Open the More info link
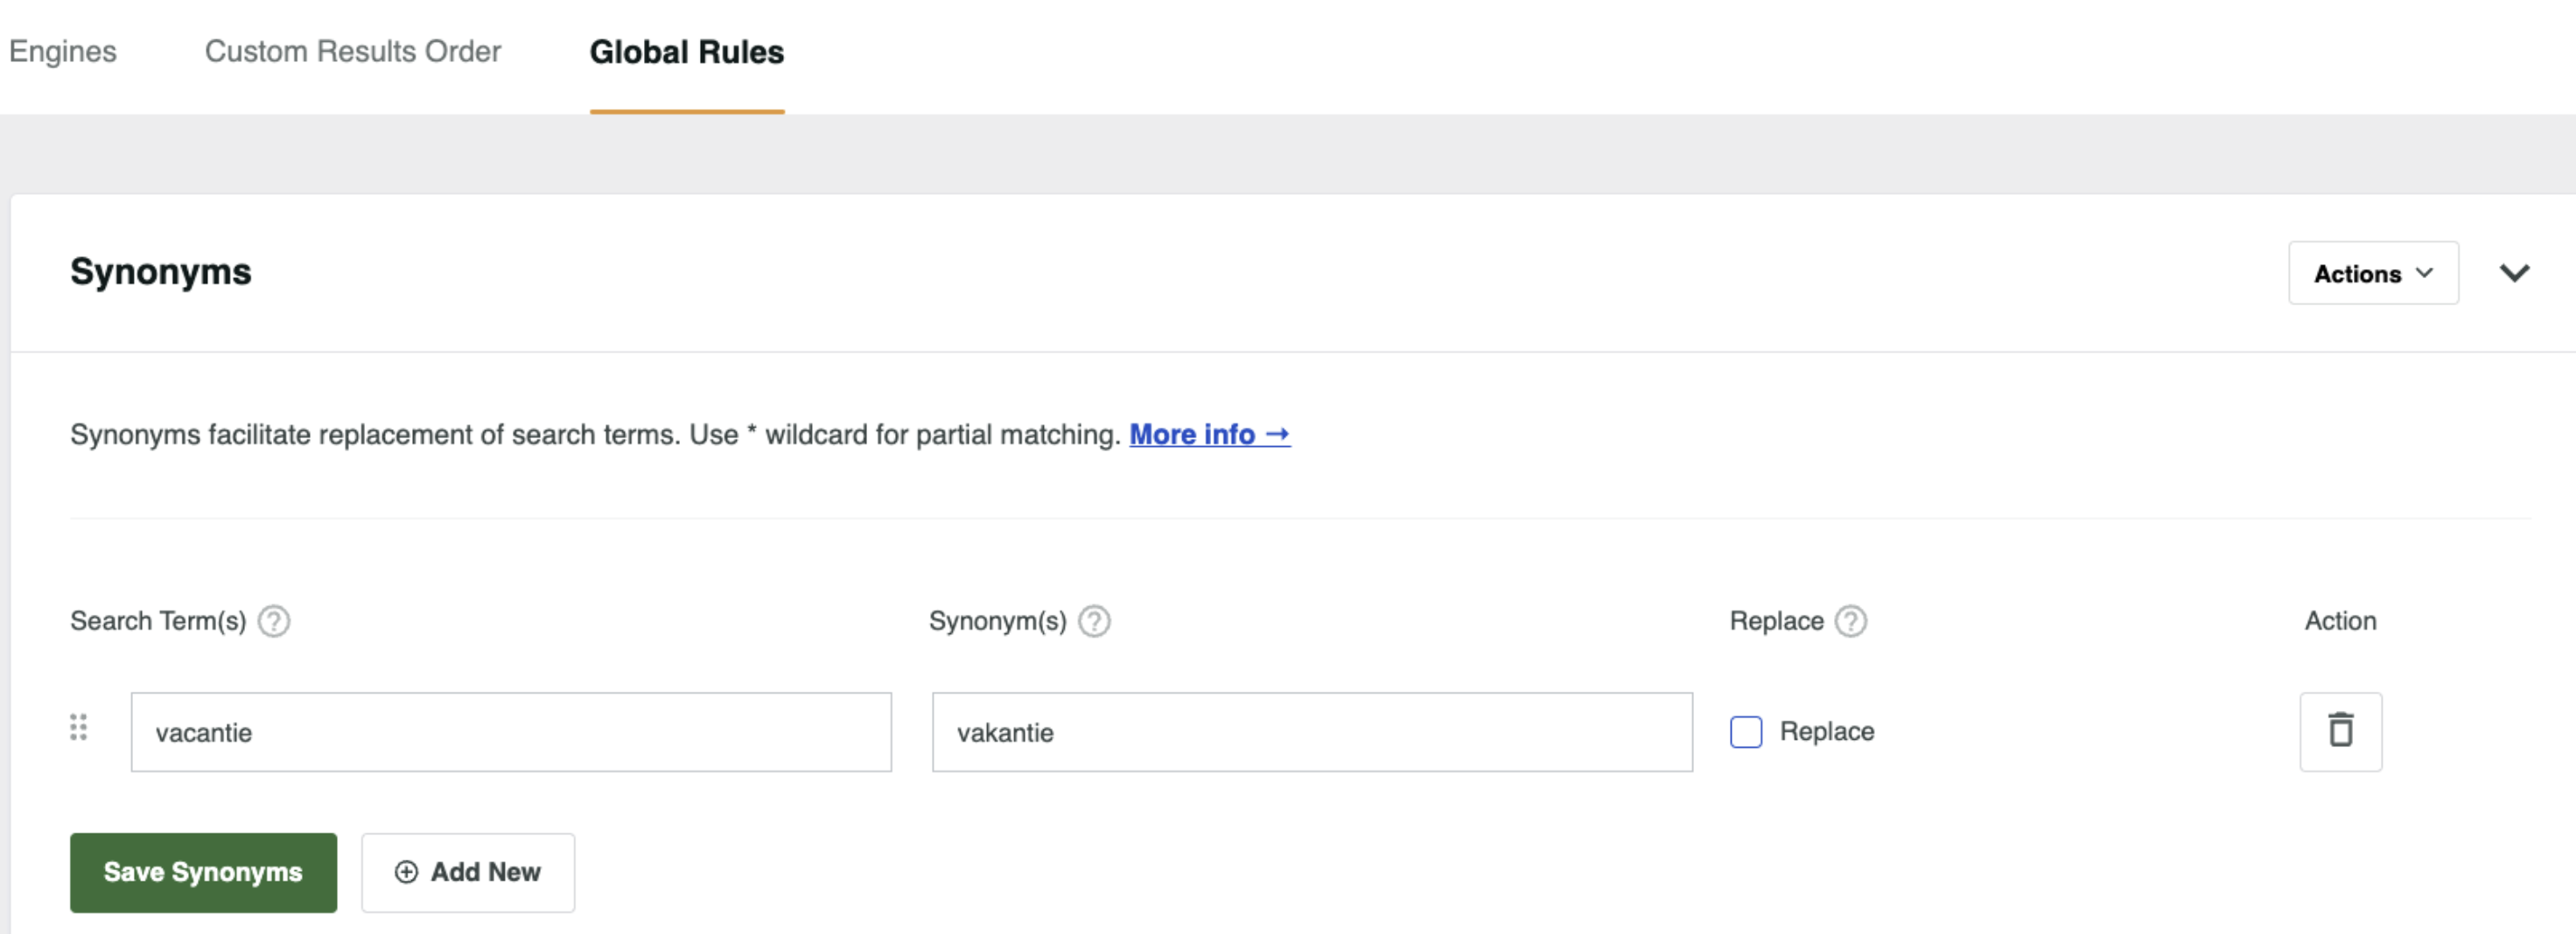The width and height of the screenshot is (2576, 934). 1210,434
